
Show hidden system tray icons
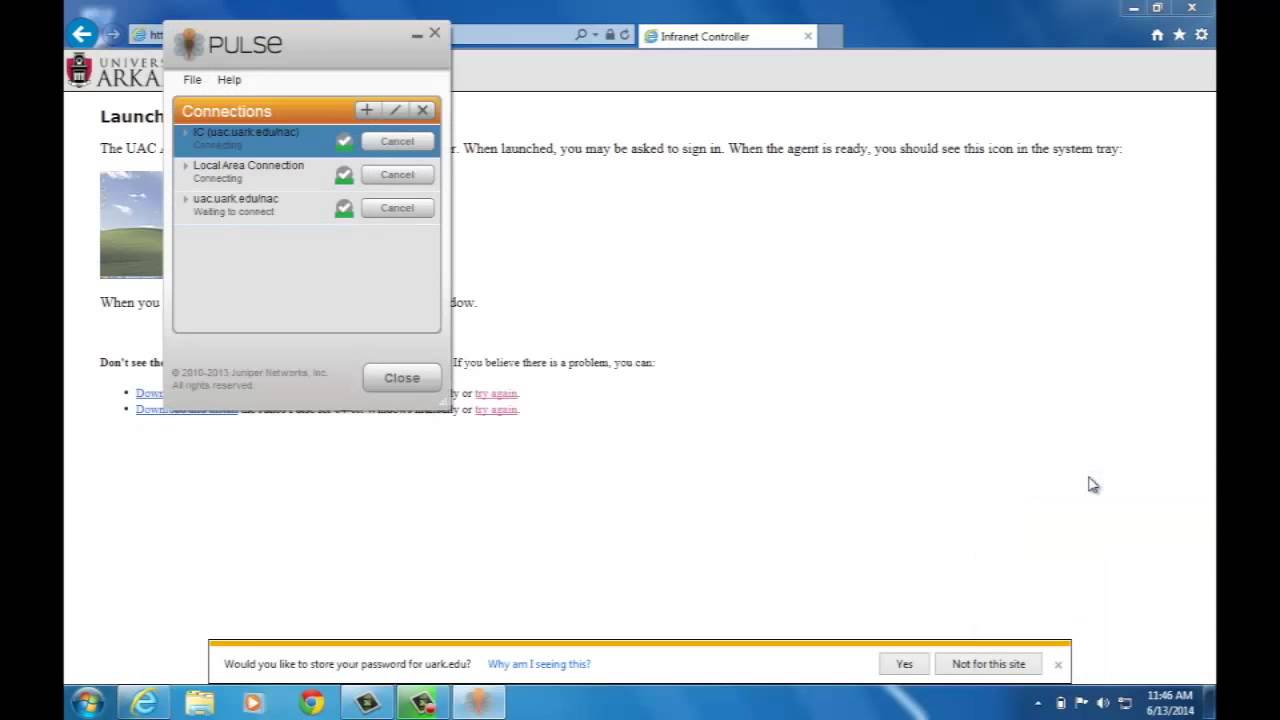[x=1037, y=703]
